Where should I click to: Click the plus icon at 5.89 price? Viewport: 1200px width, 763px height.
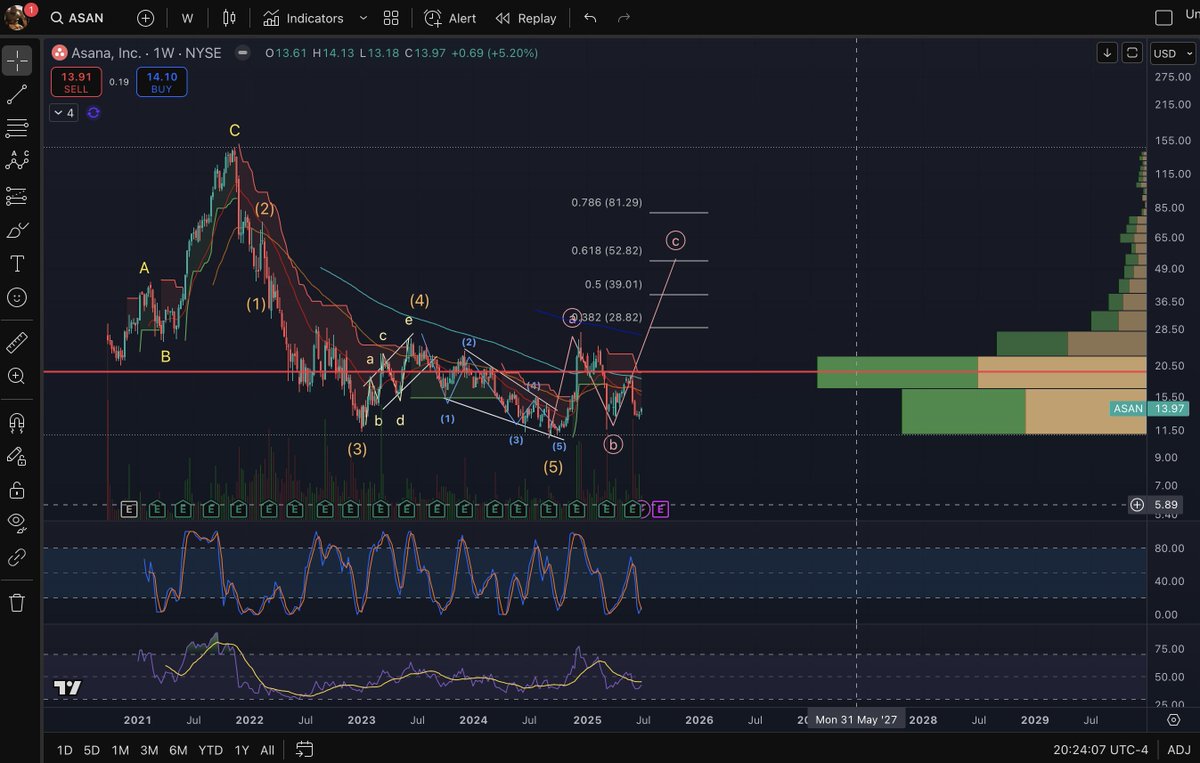[x=1137, y=505]
